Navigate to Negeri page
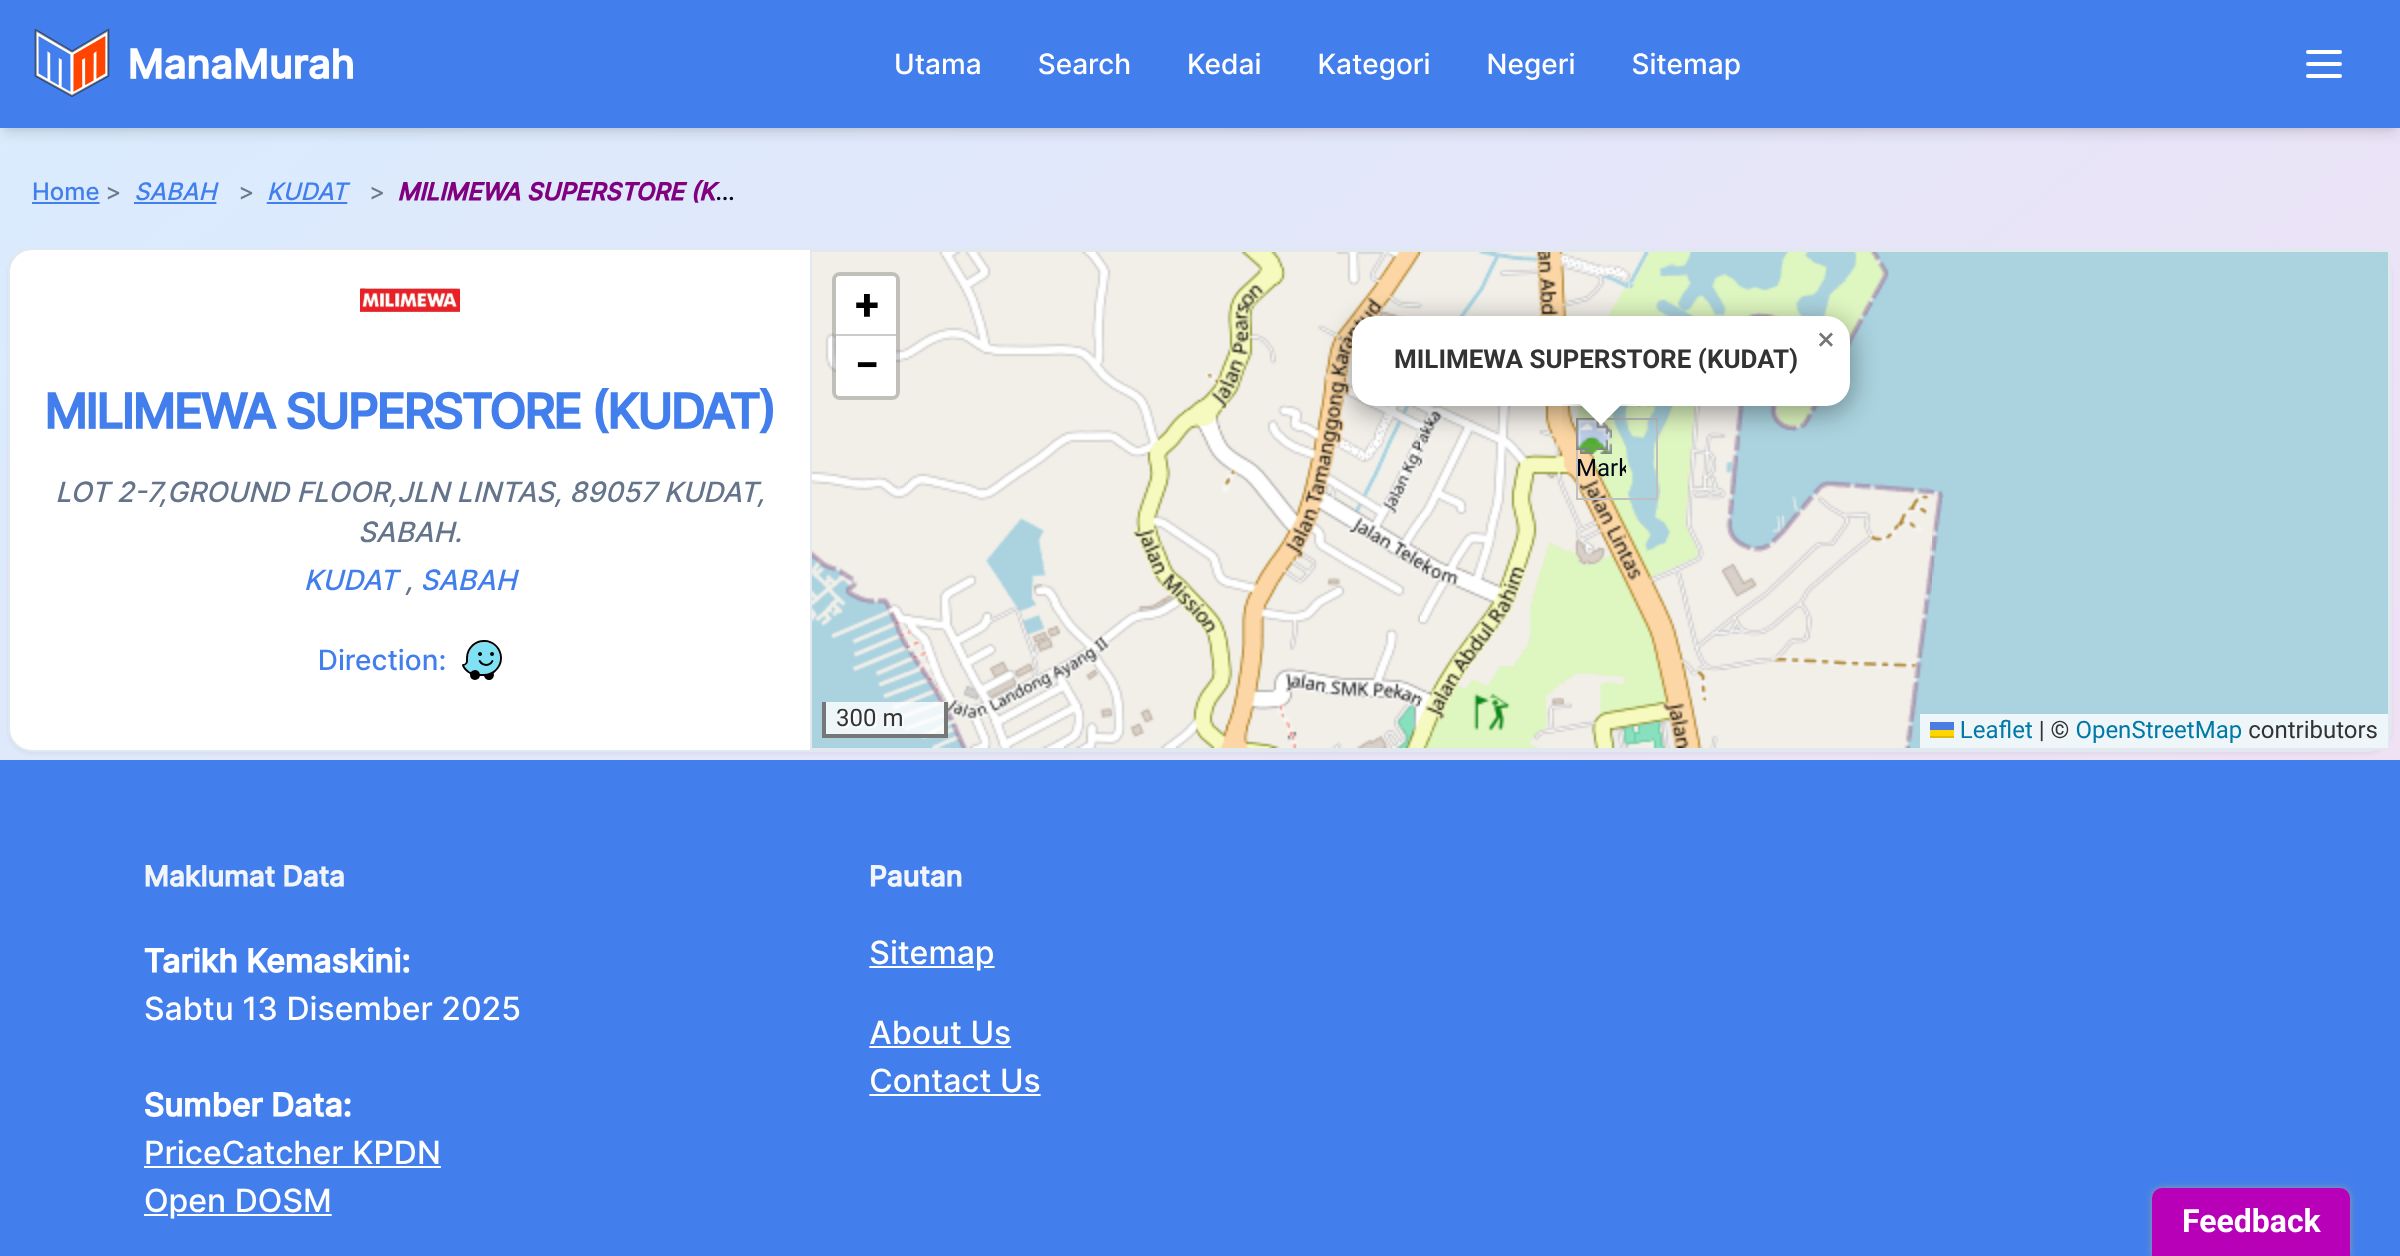This screenshot has width=2400, height=1256. [x=1530, y=64]
